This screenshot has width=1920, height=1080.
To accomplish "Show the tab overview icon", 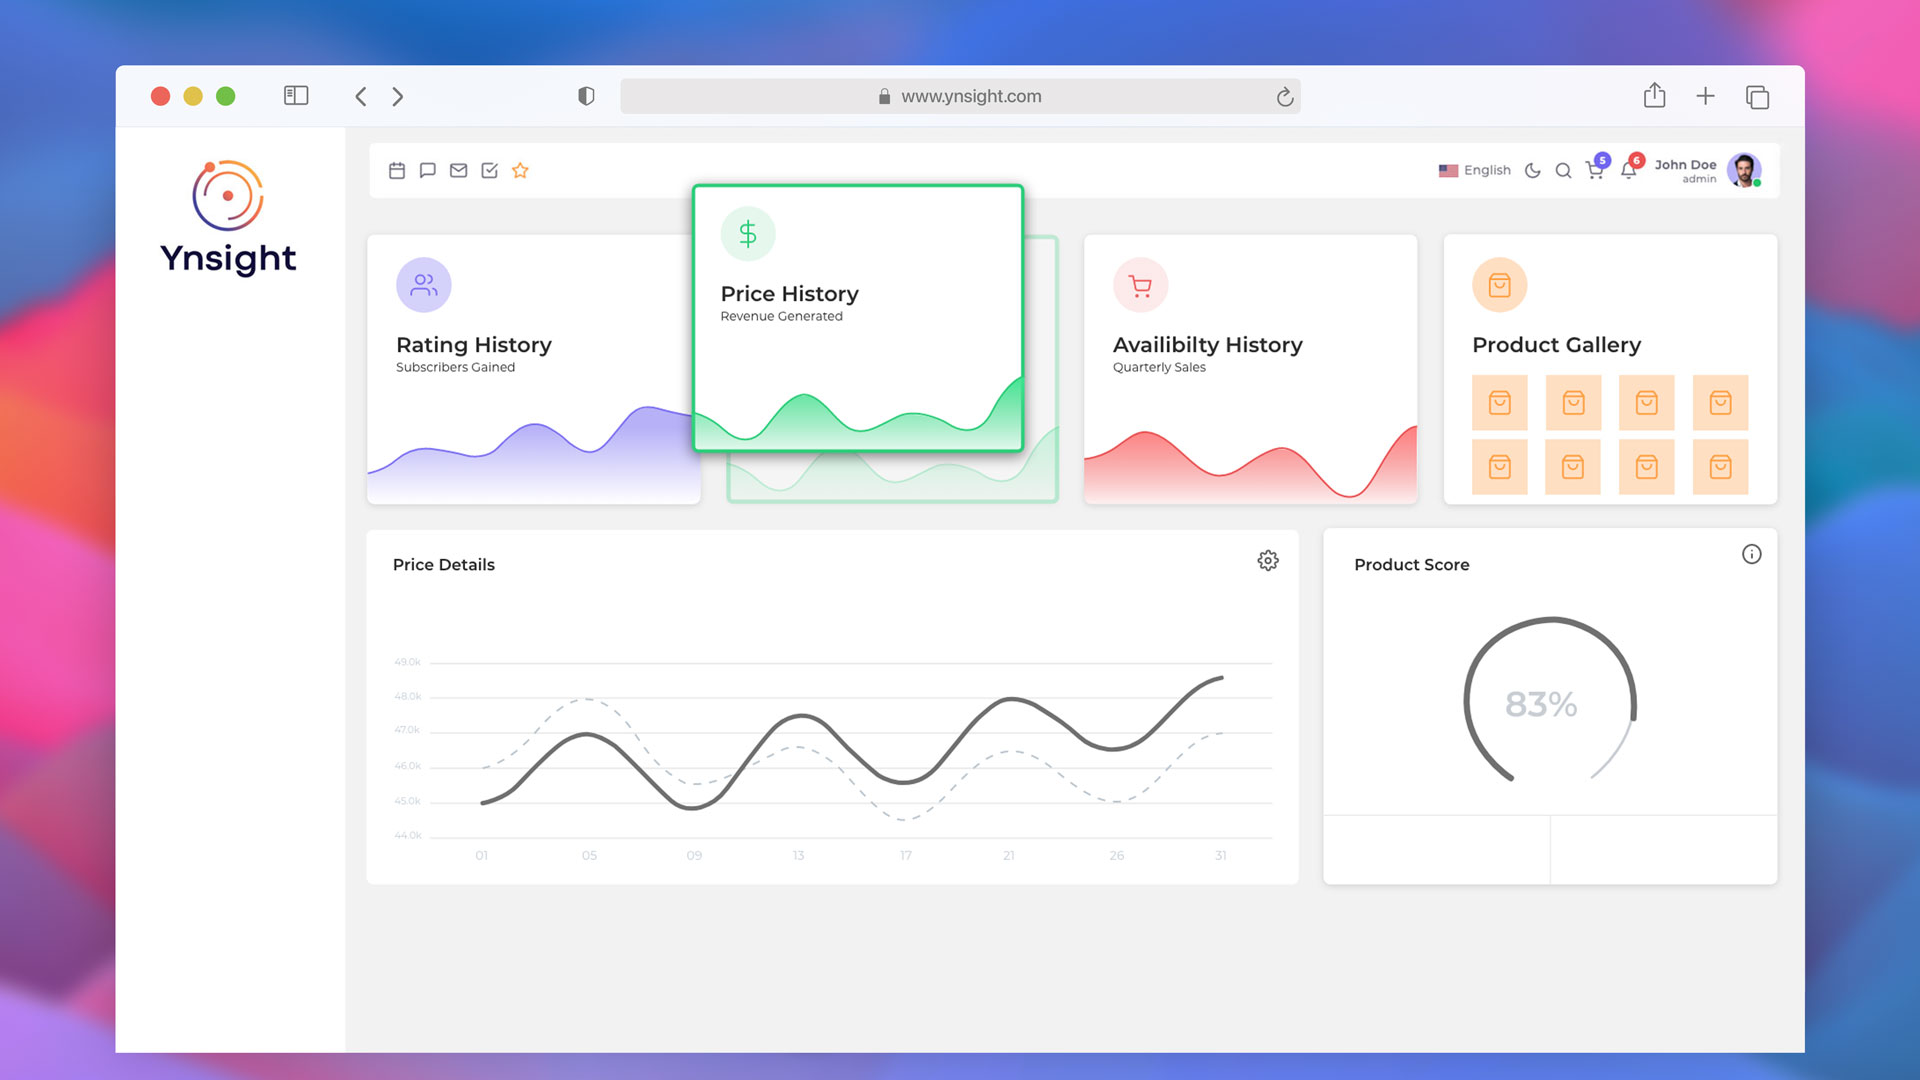I will coord(1758,97).
